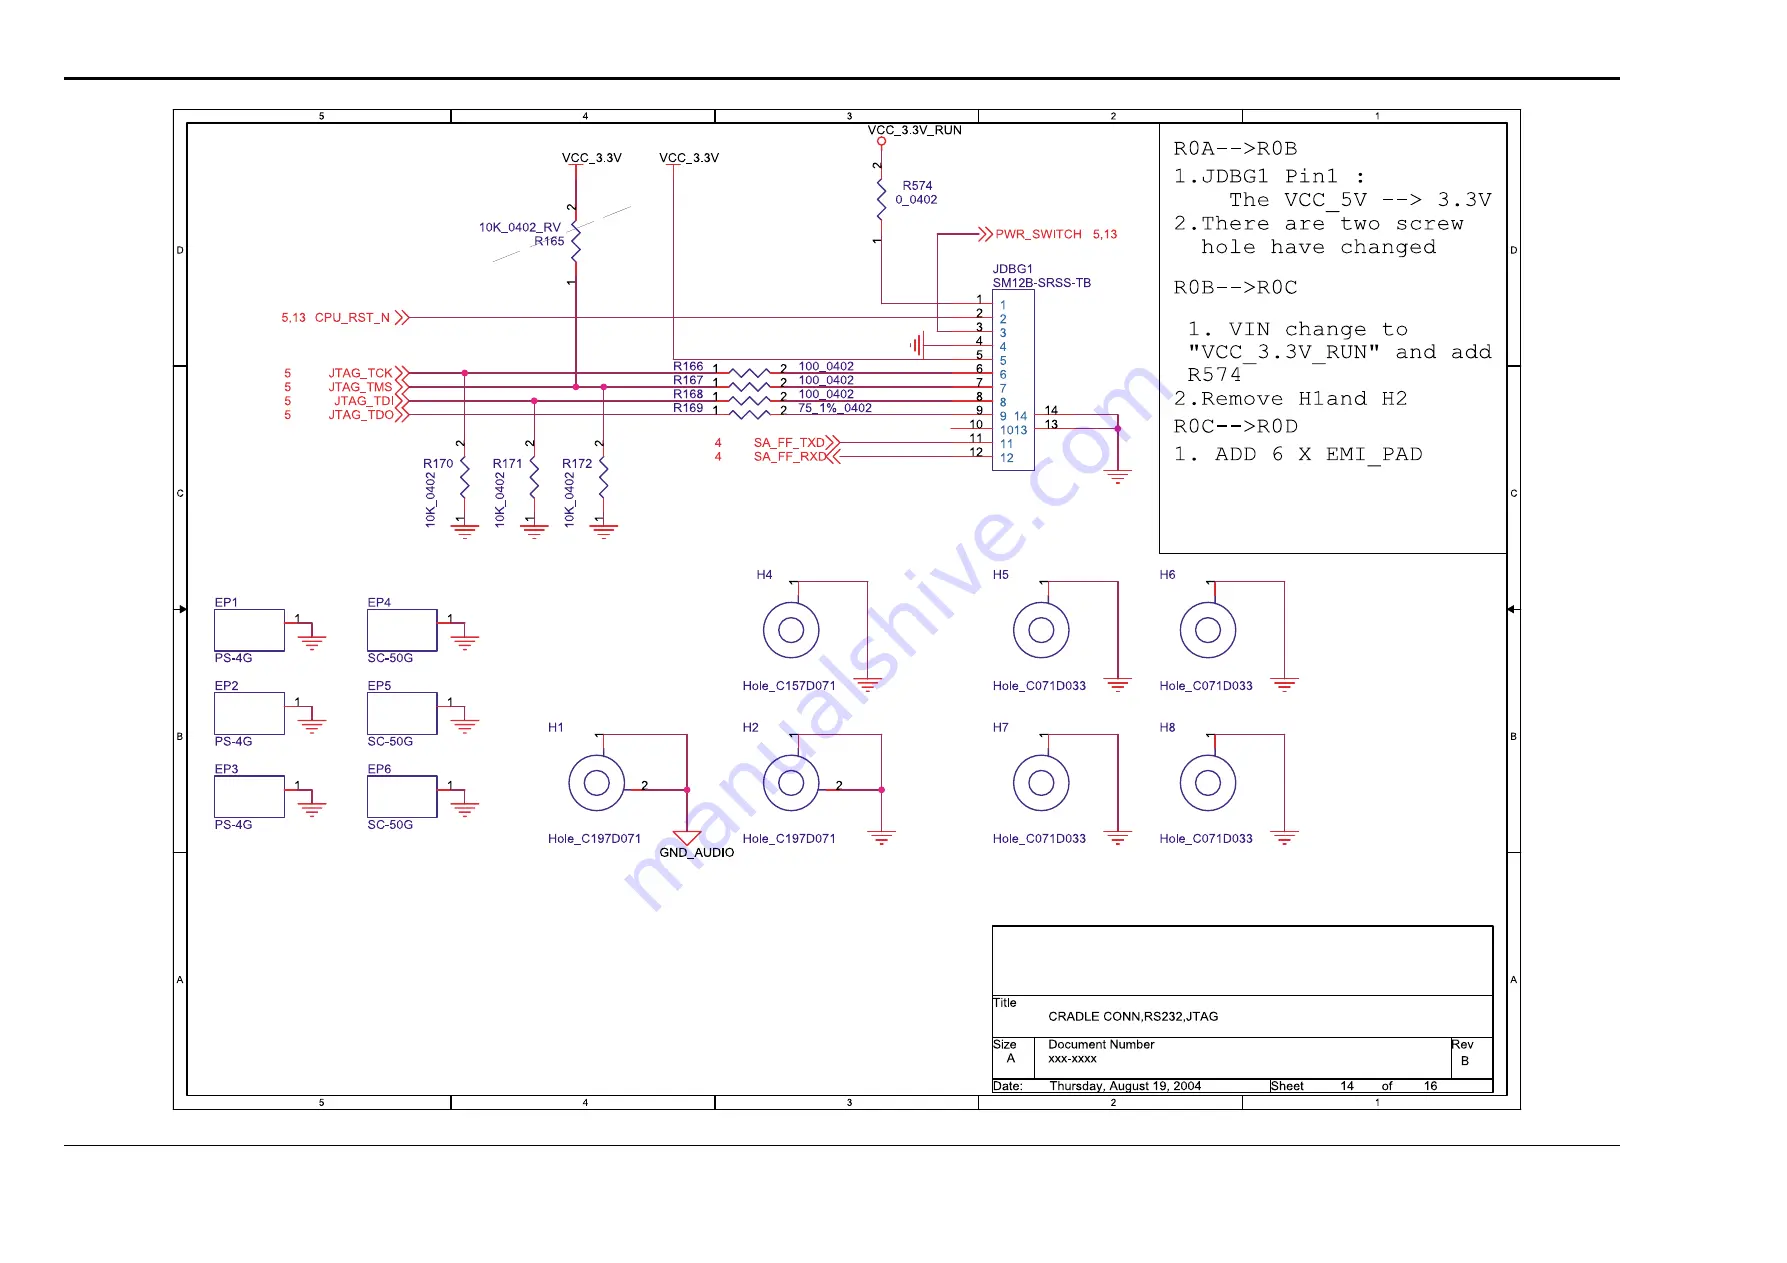Click the H4 mounting hole symbol
This screenshot has width=1787, height=1263.
point(791,630)
